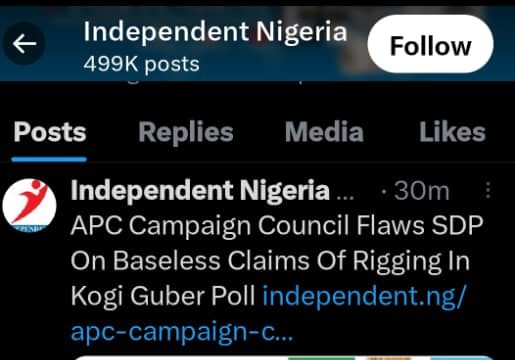Click the truncated handle ellipsis after author name

coord(345,196)
